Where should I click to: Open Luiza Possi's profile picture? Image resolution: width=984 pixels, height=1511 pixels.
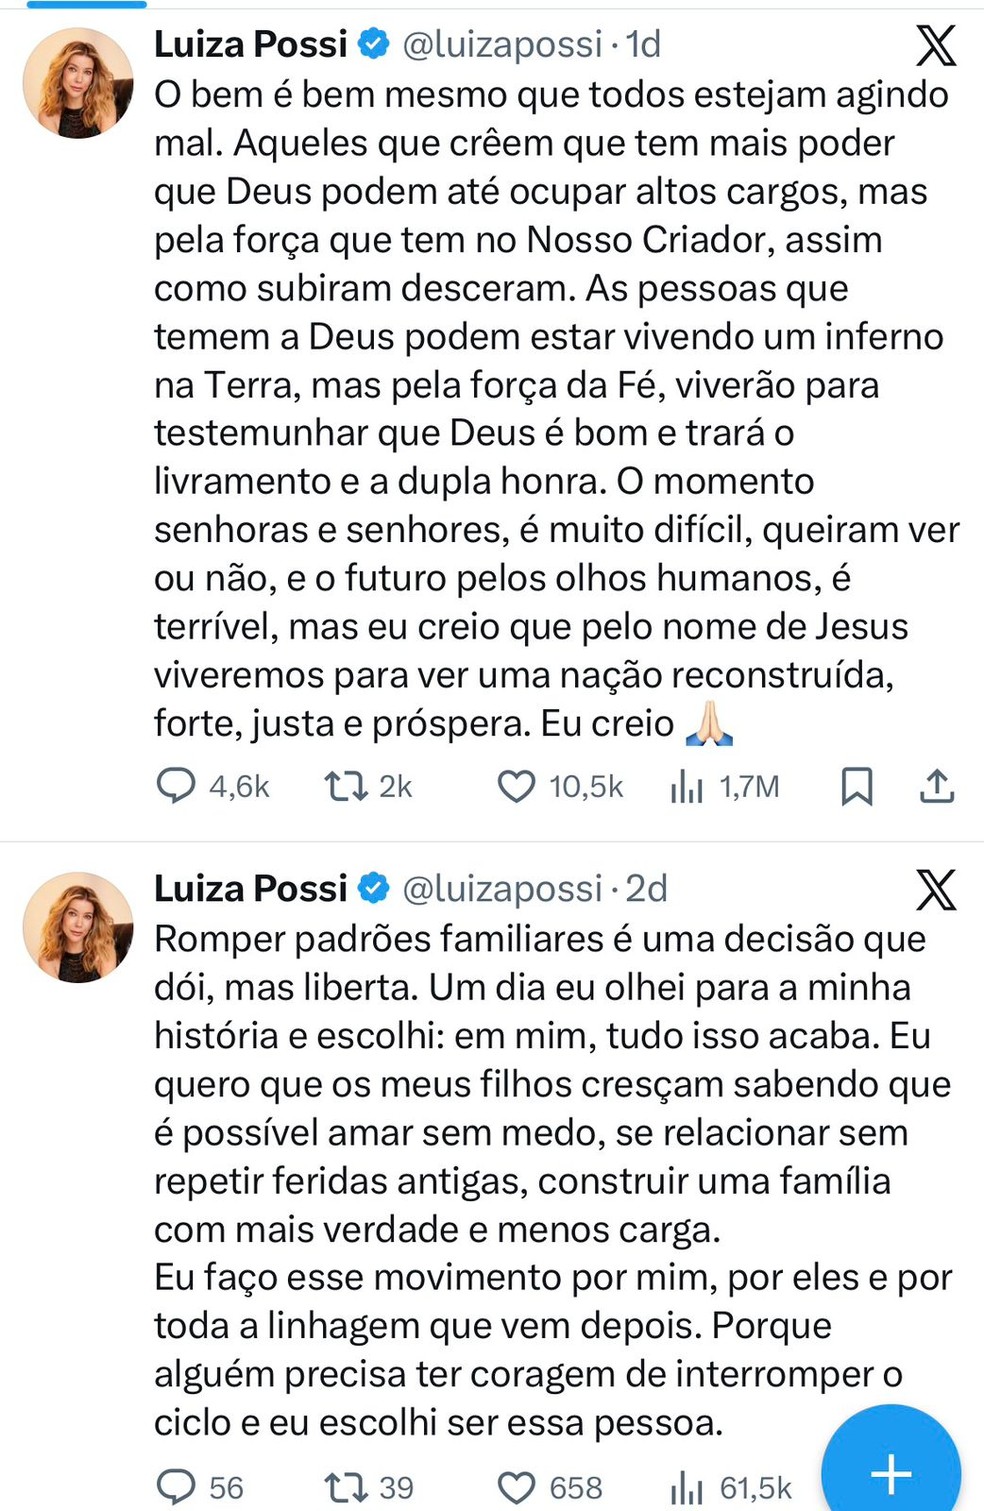[x=76, y=75]
